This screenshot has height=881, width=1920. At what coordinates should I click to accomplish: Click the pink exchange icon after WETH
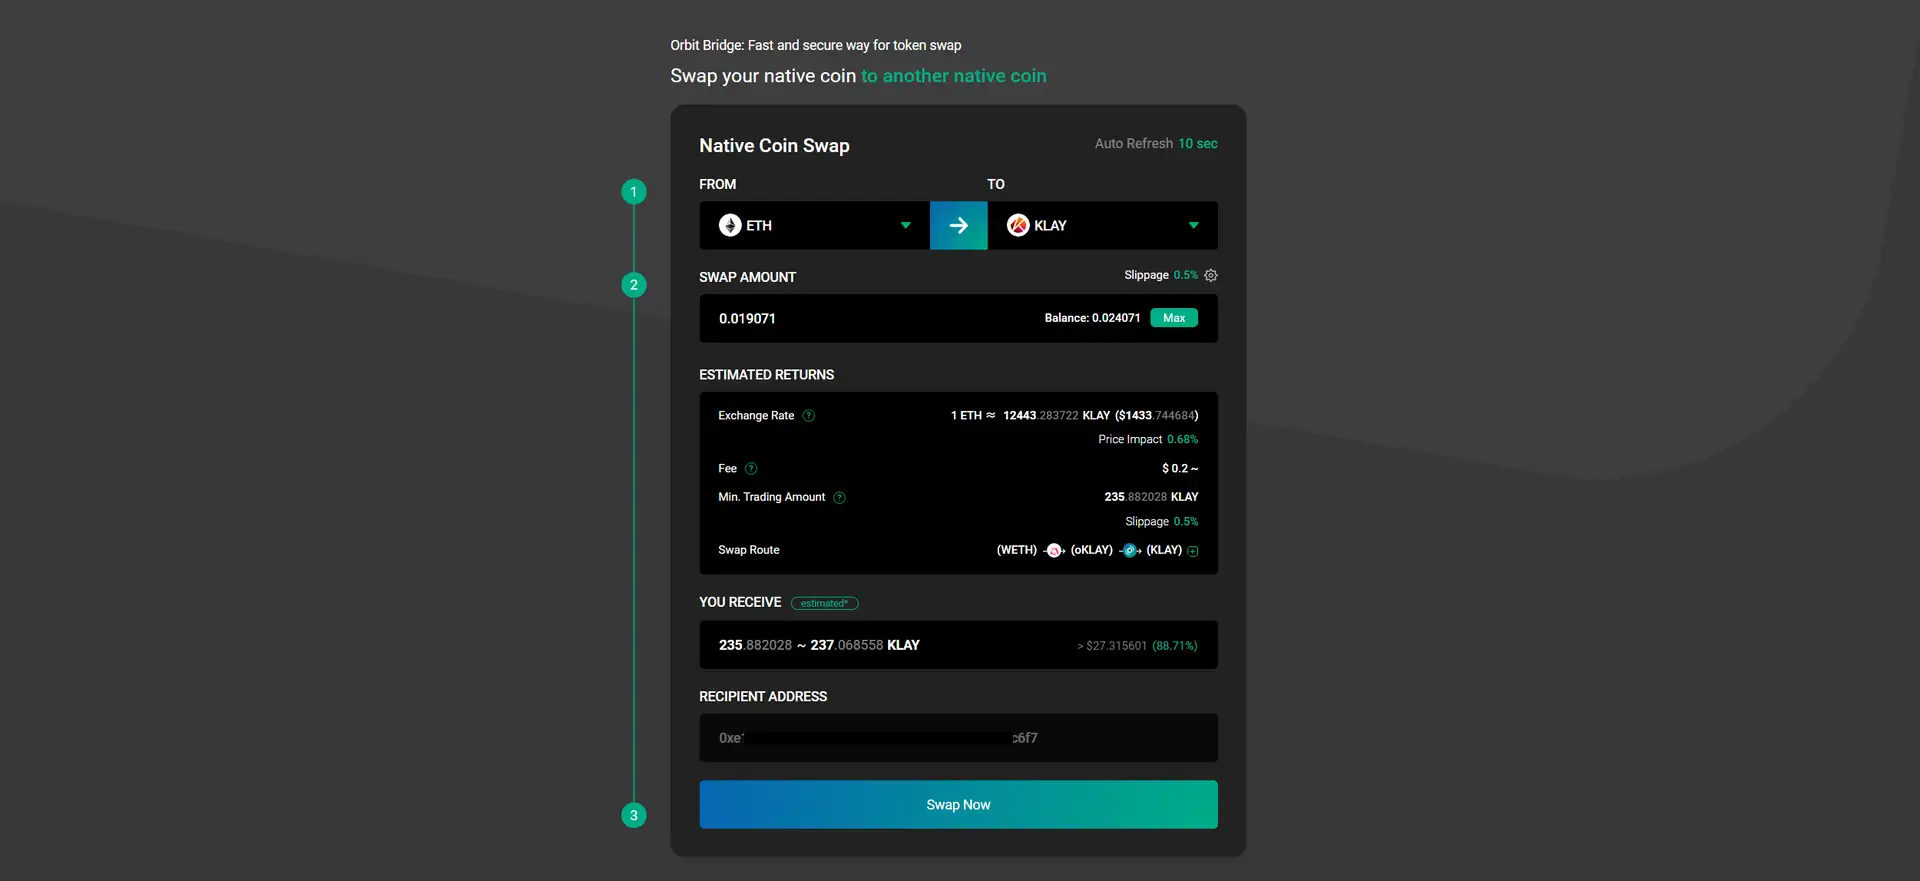tap(1054, 551)
